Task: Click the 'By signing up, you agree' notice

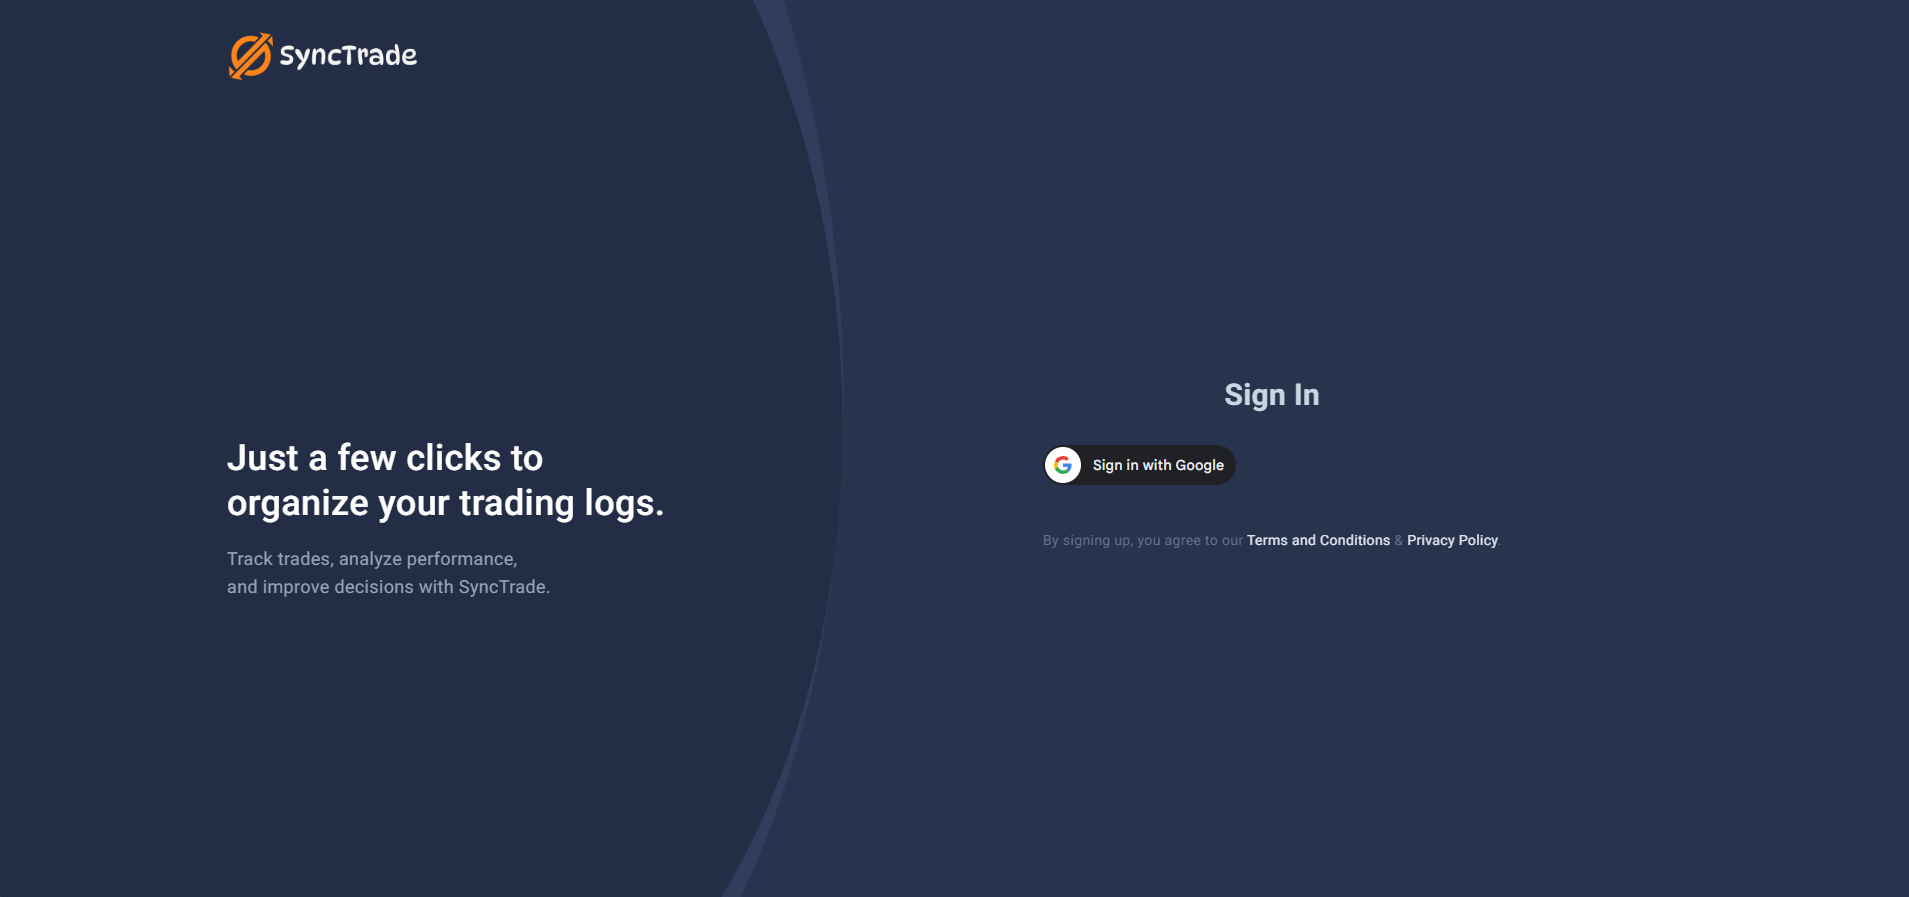Action: 1142,540
